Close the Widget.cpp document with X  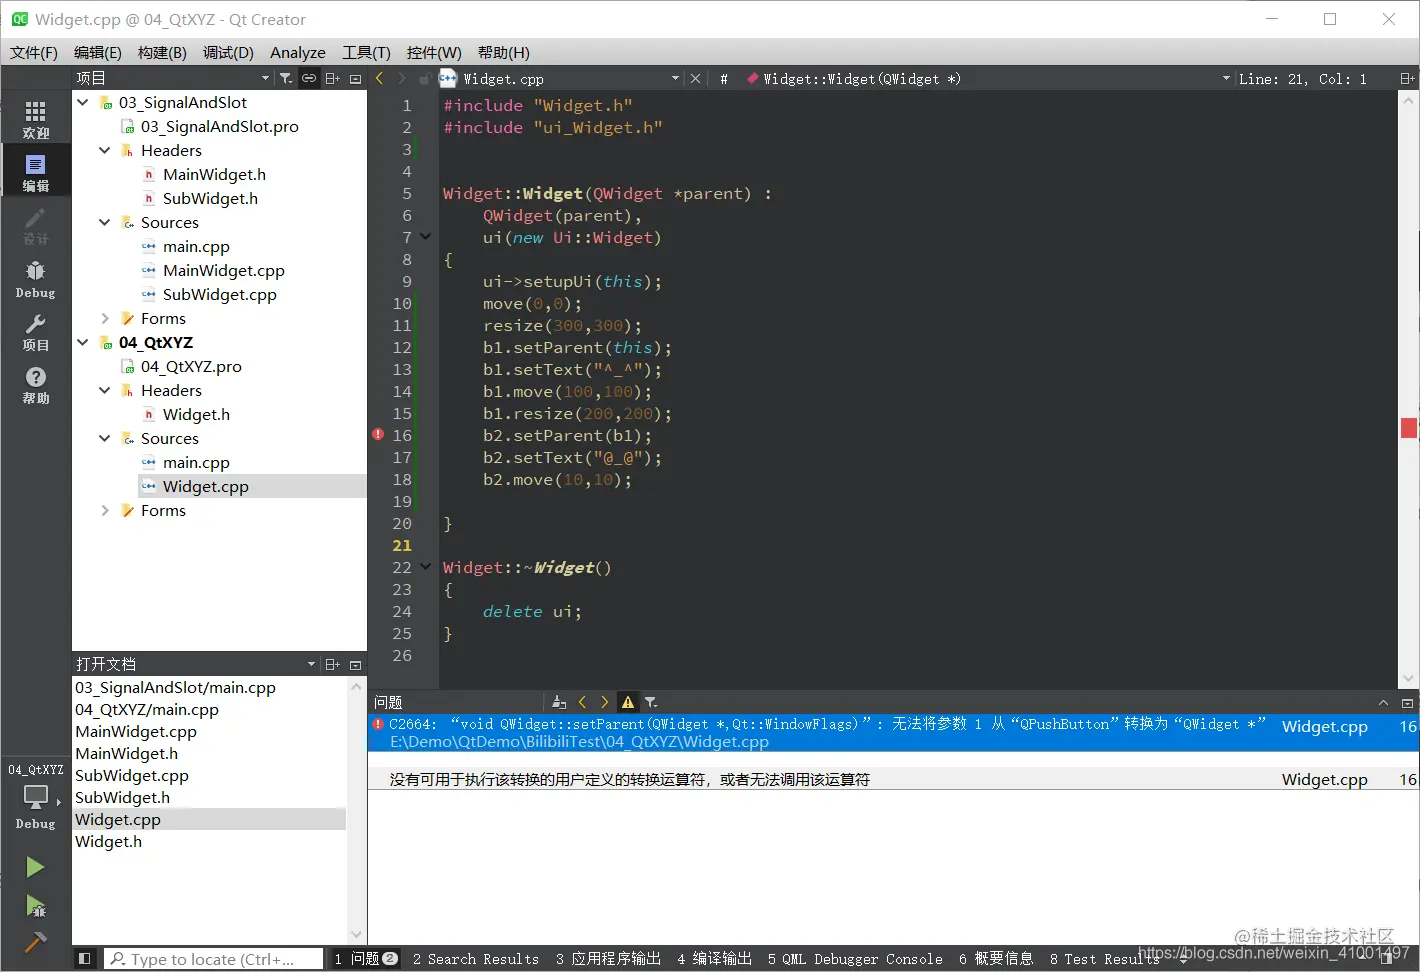tap(696, 78)
